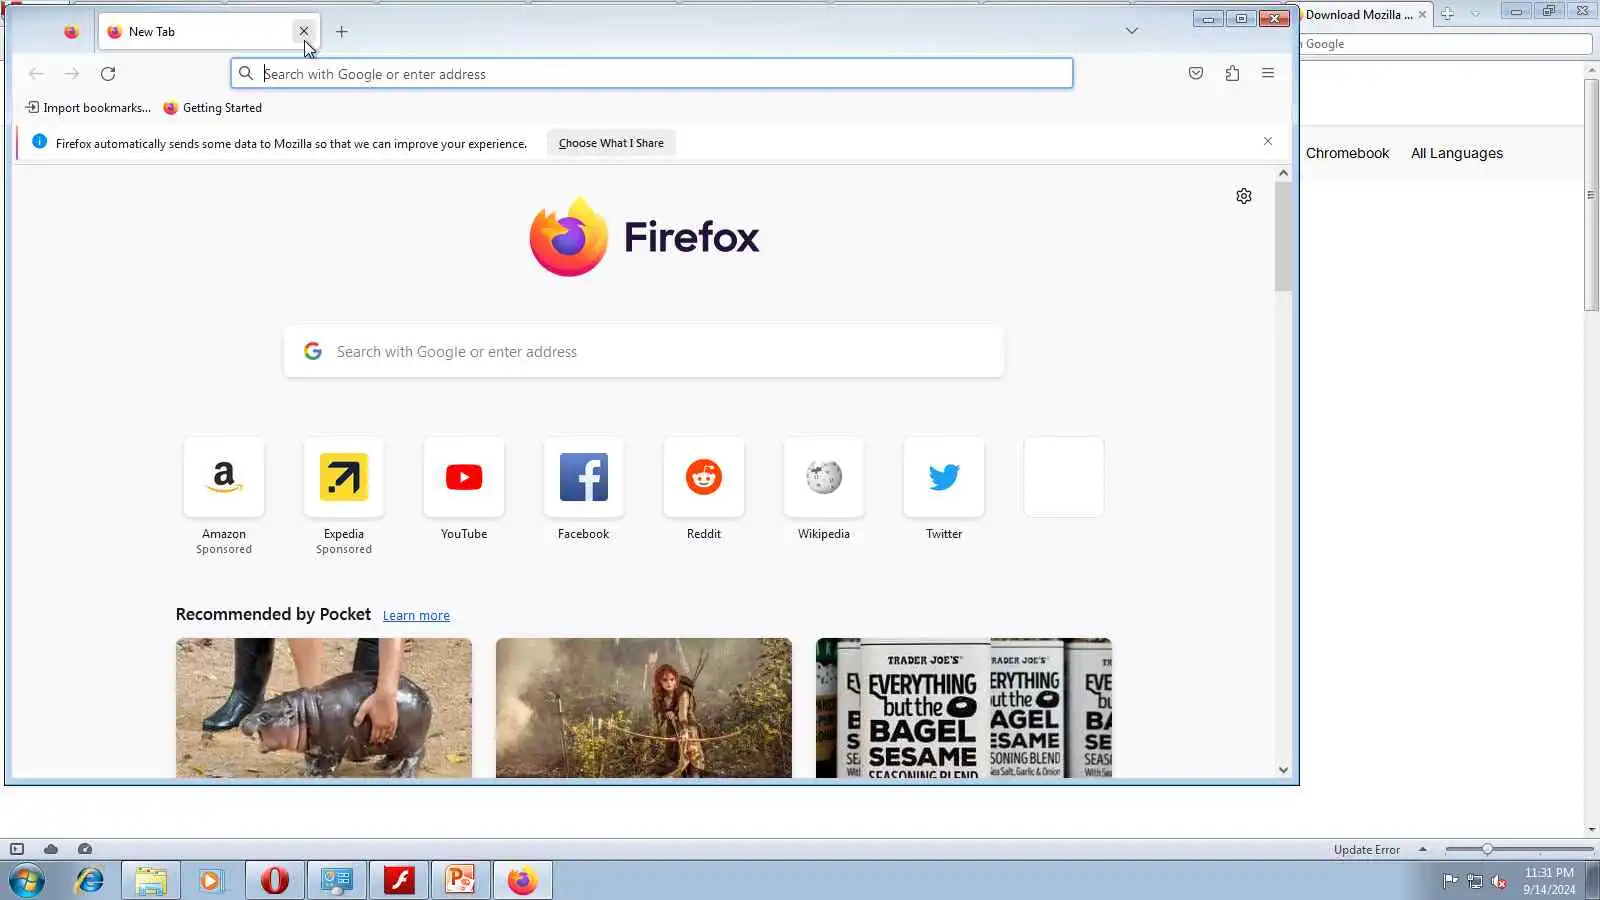Focus the Firefox address bar
Viewport: 1600px width, 900px height.
click(652, 73)
